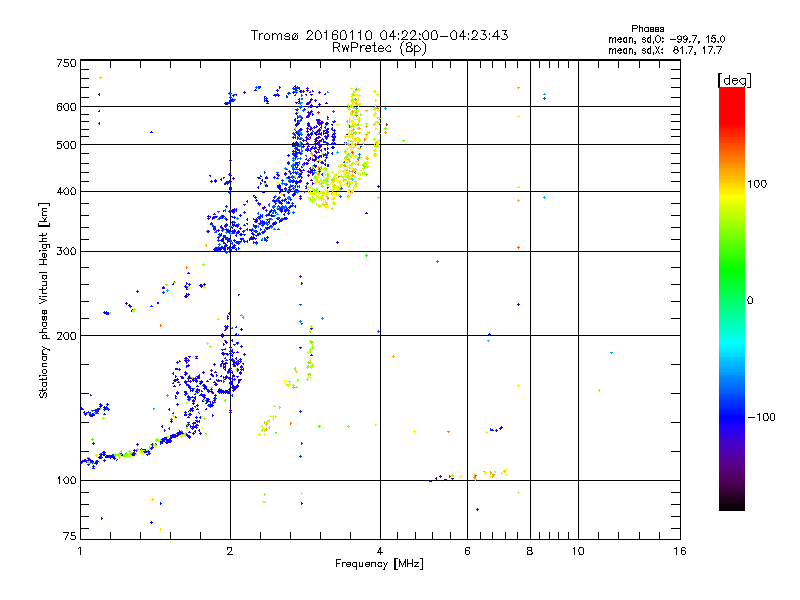The height and width of the screenshot is (600, 800).
Task: Click the colorbar tick label '100'
Action: 757,184
